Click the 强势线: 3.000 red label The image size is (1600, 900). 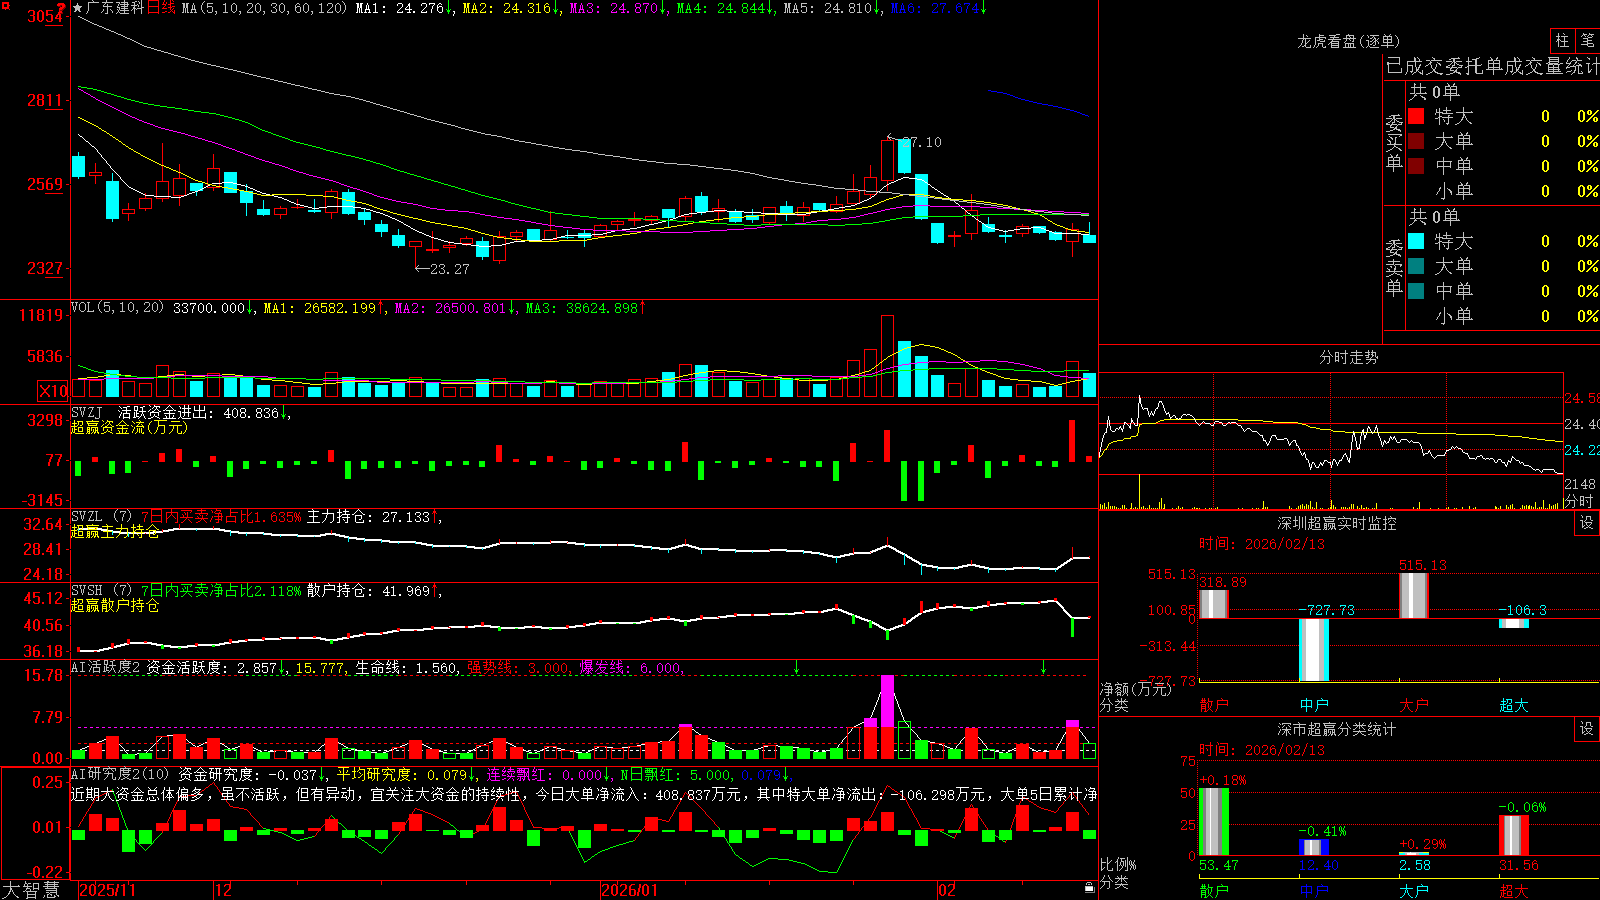(520, 668)
